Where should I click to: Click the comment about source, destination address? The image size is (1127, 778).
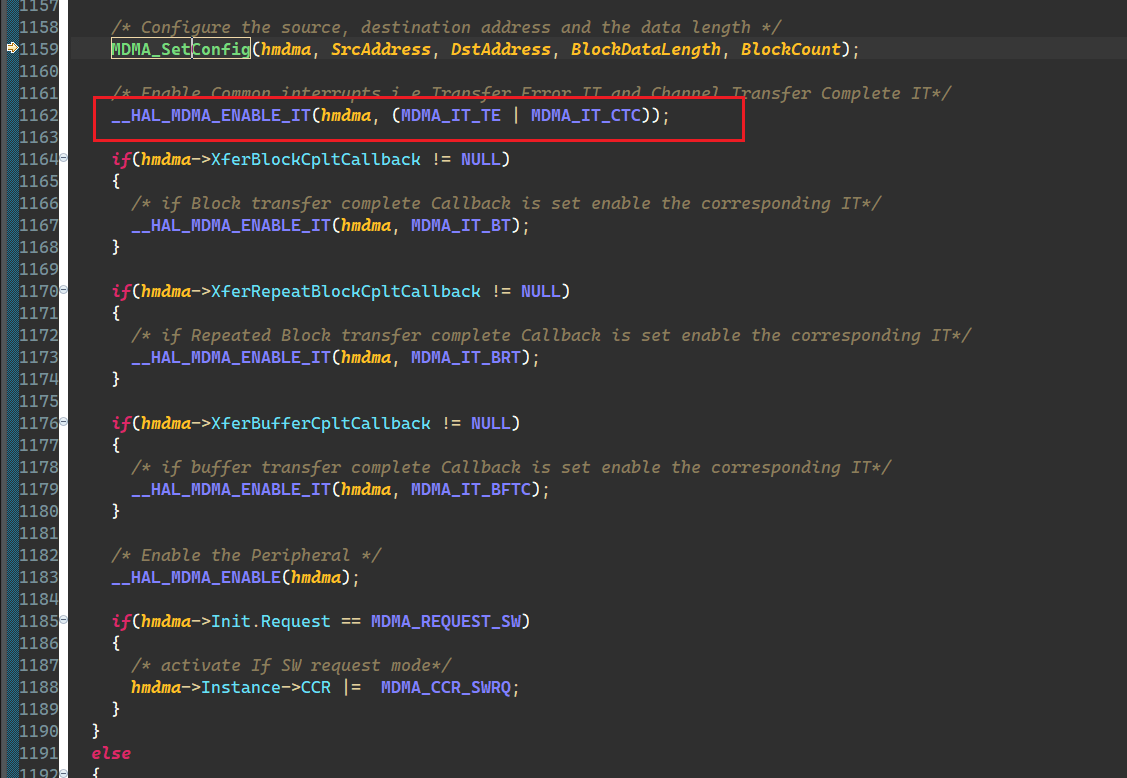point(446,27)
